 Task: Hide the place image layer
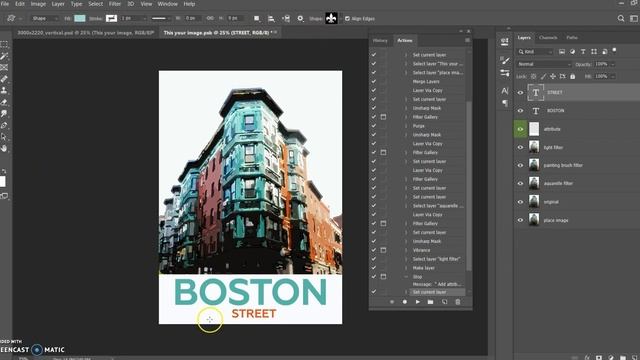(520, 220)
